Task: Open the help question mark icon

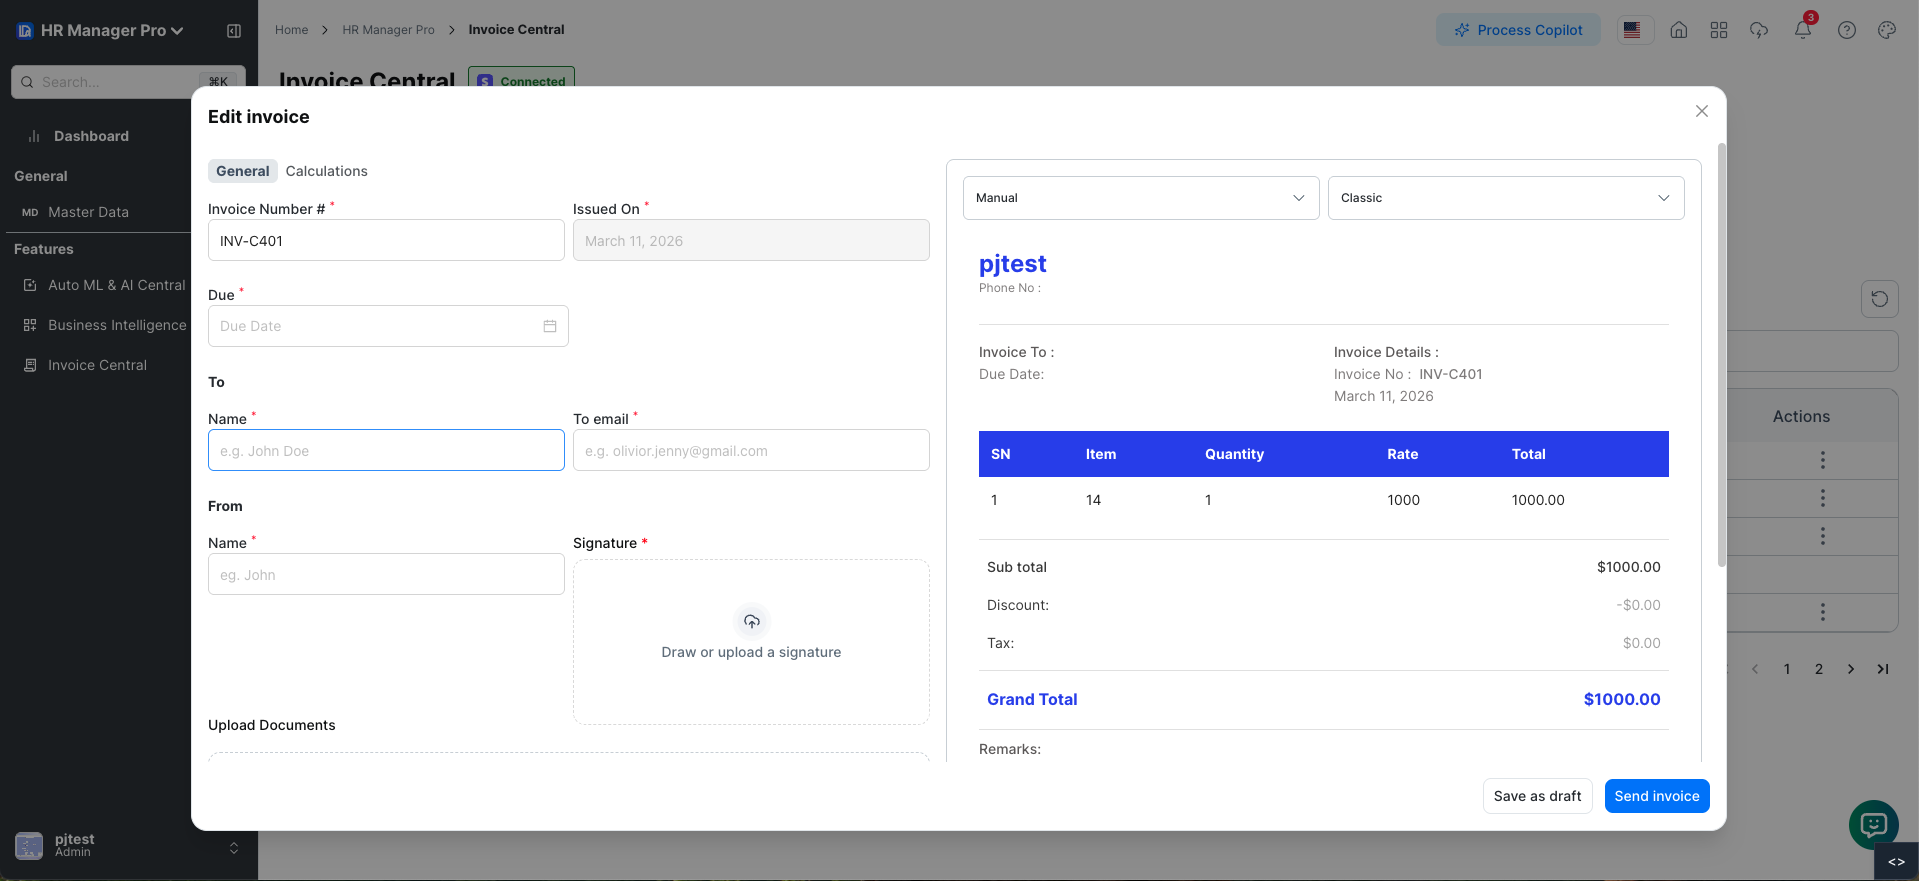Action: pos(1847,30)
